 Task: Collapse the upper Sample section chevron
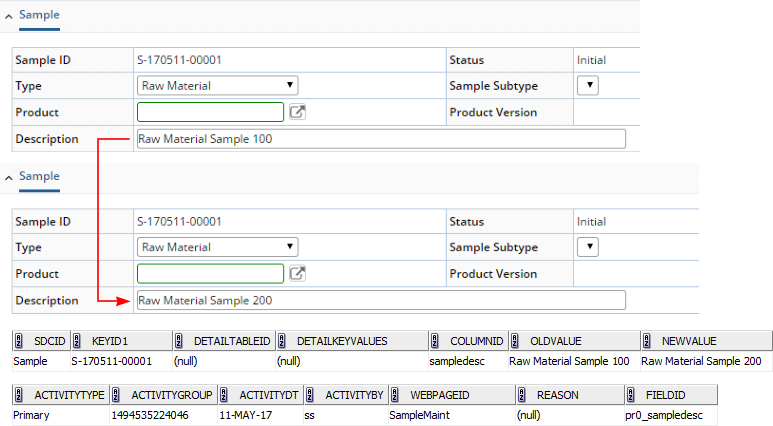[9, 16]
